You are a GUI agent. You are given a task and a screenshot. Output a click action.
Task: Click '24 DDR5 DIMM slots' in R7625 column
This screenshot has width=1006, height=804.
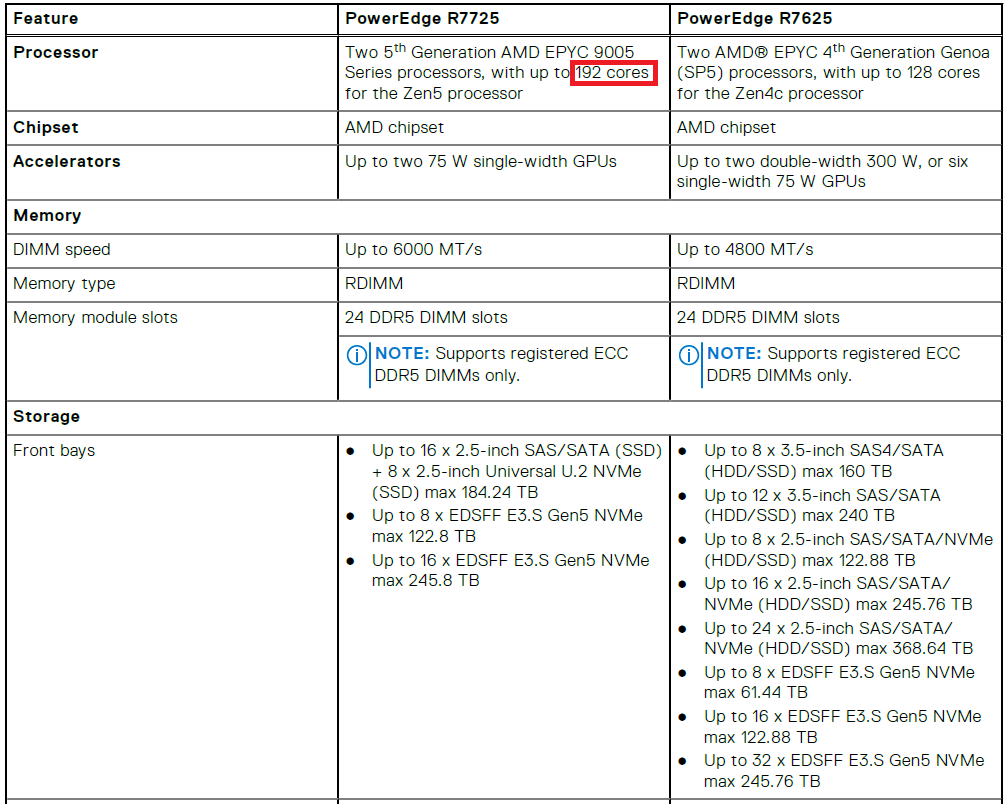(758, 318)
